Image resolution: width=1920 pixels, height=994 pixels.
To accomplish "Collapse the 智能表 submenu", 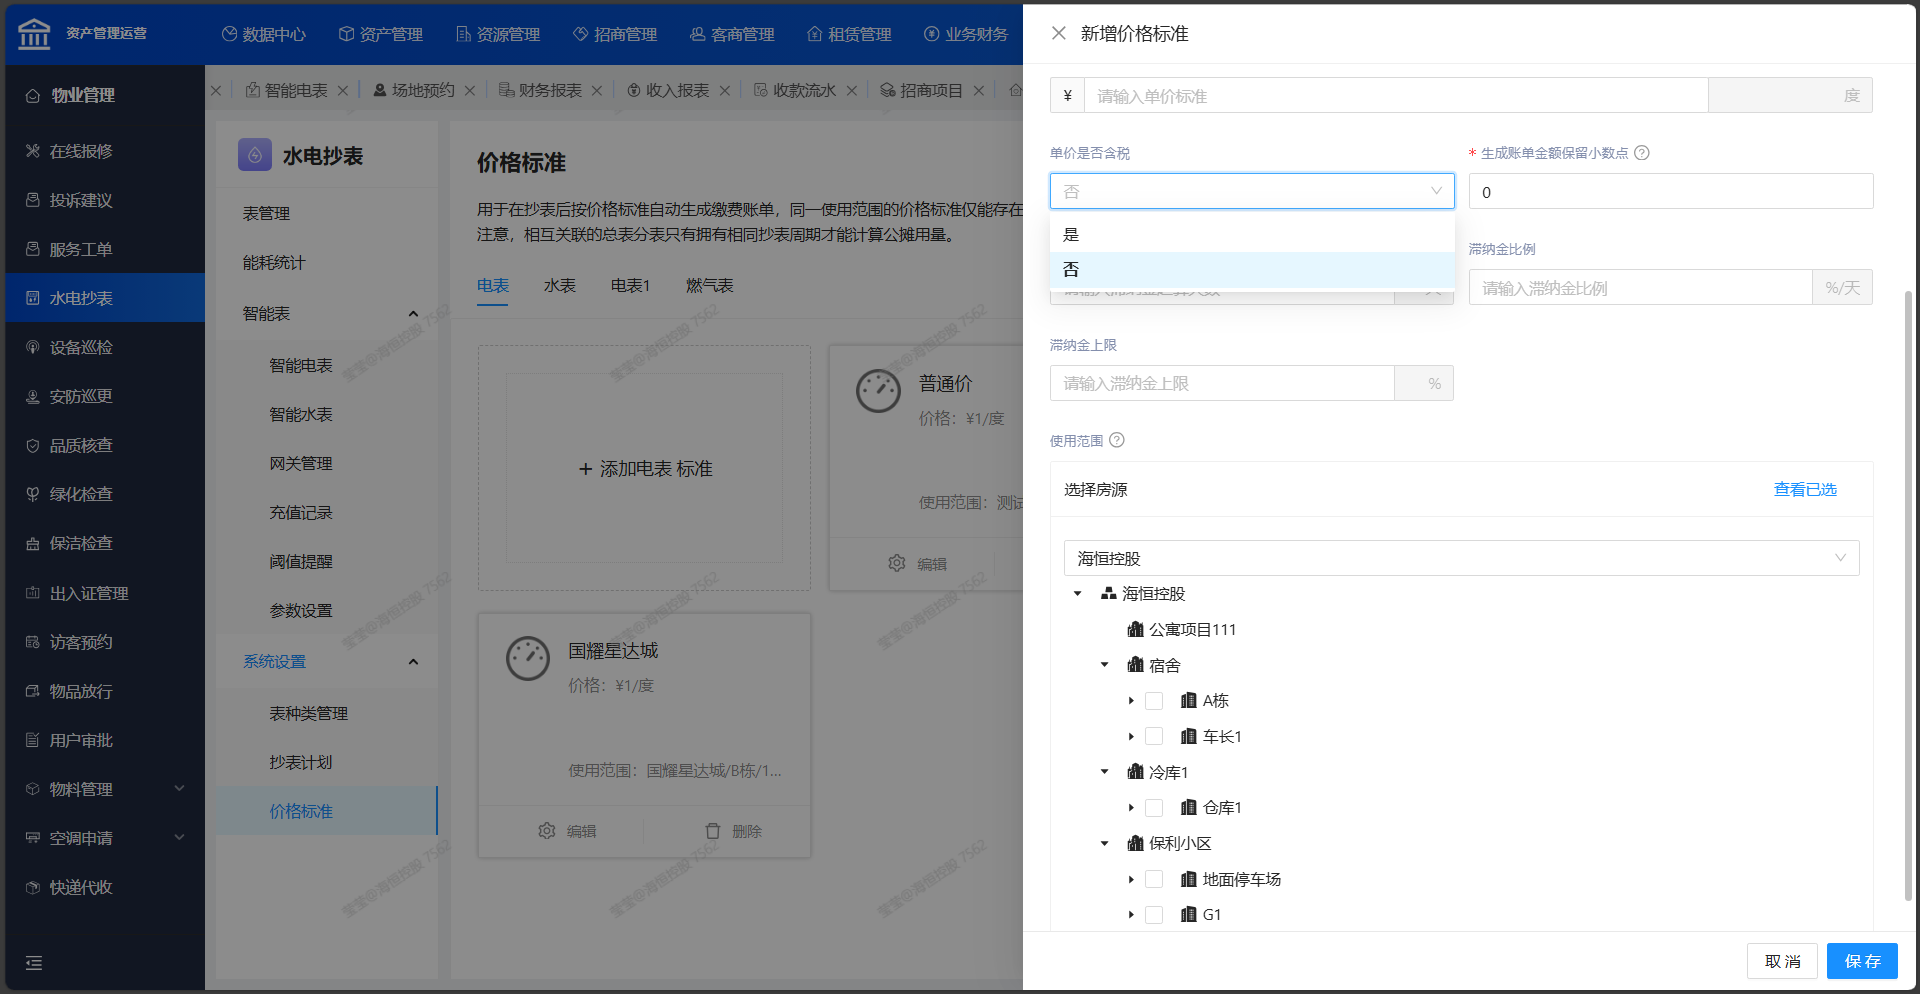I will [x=413, y=314].
